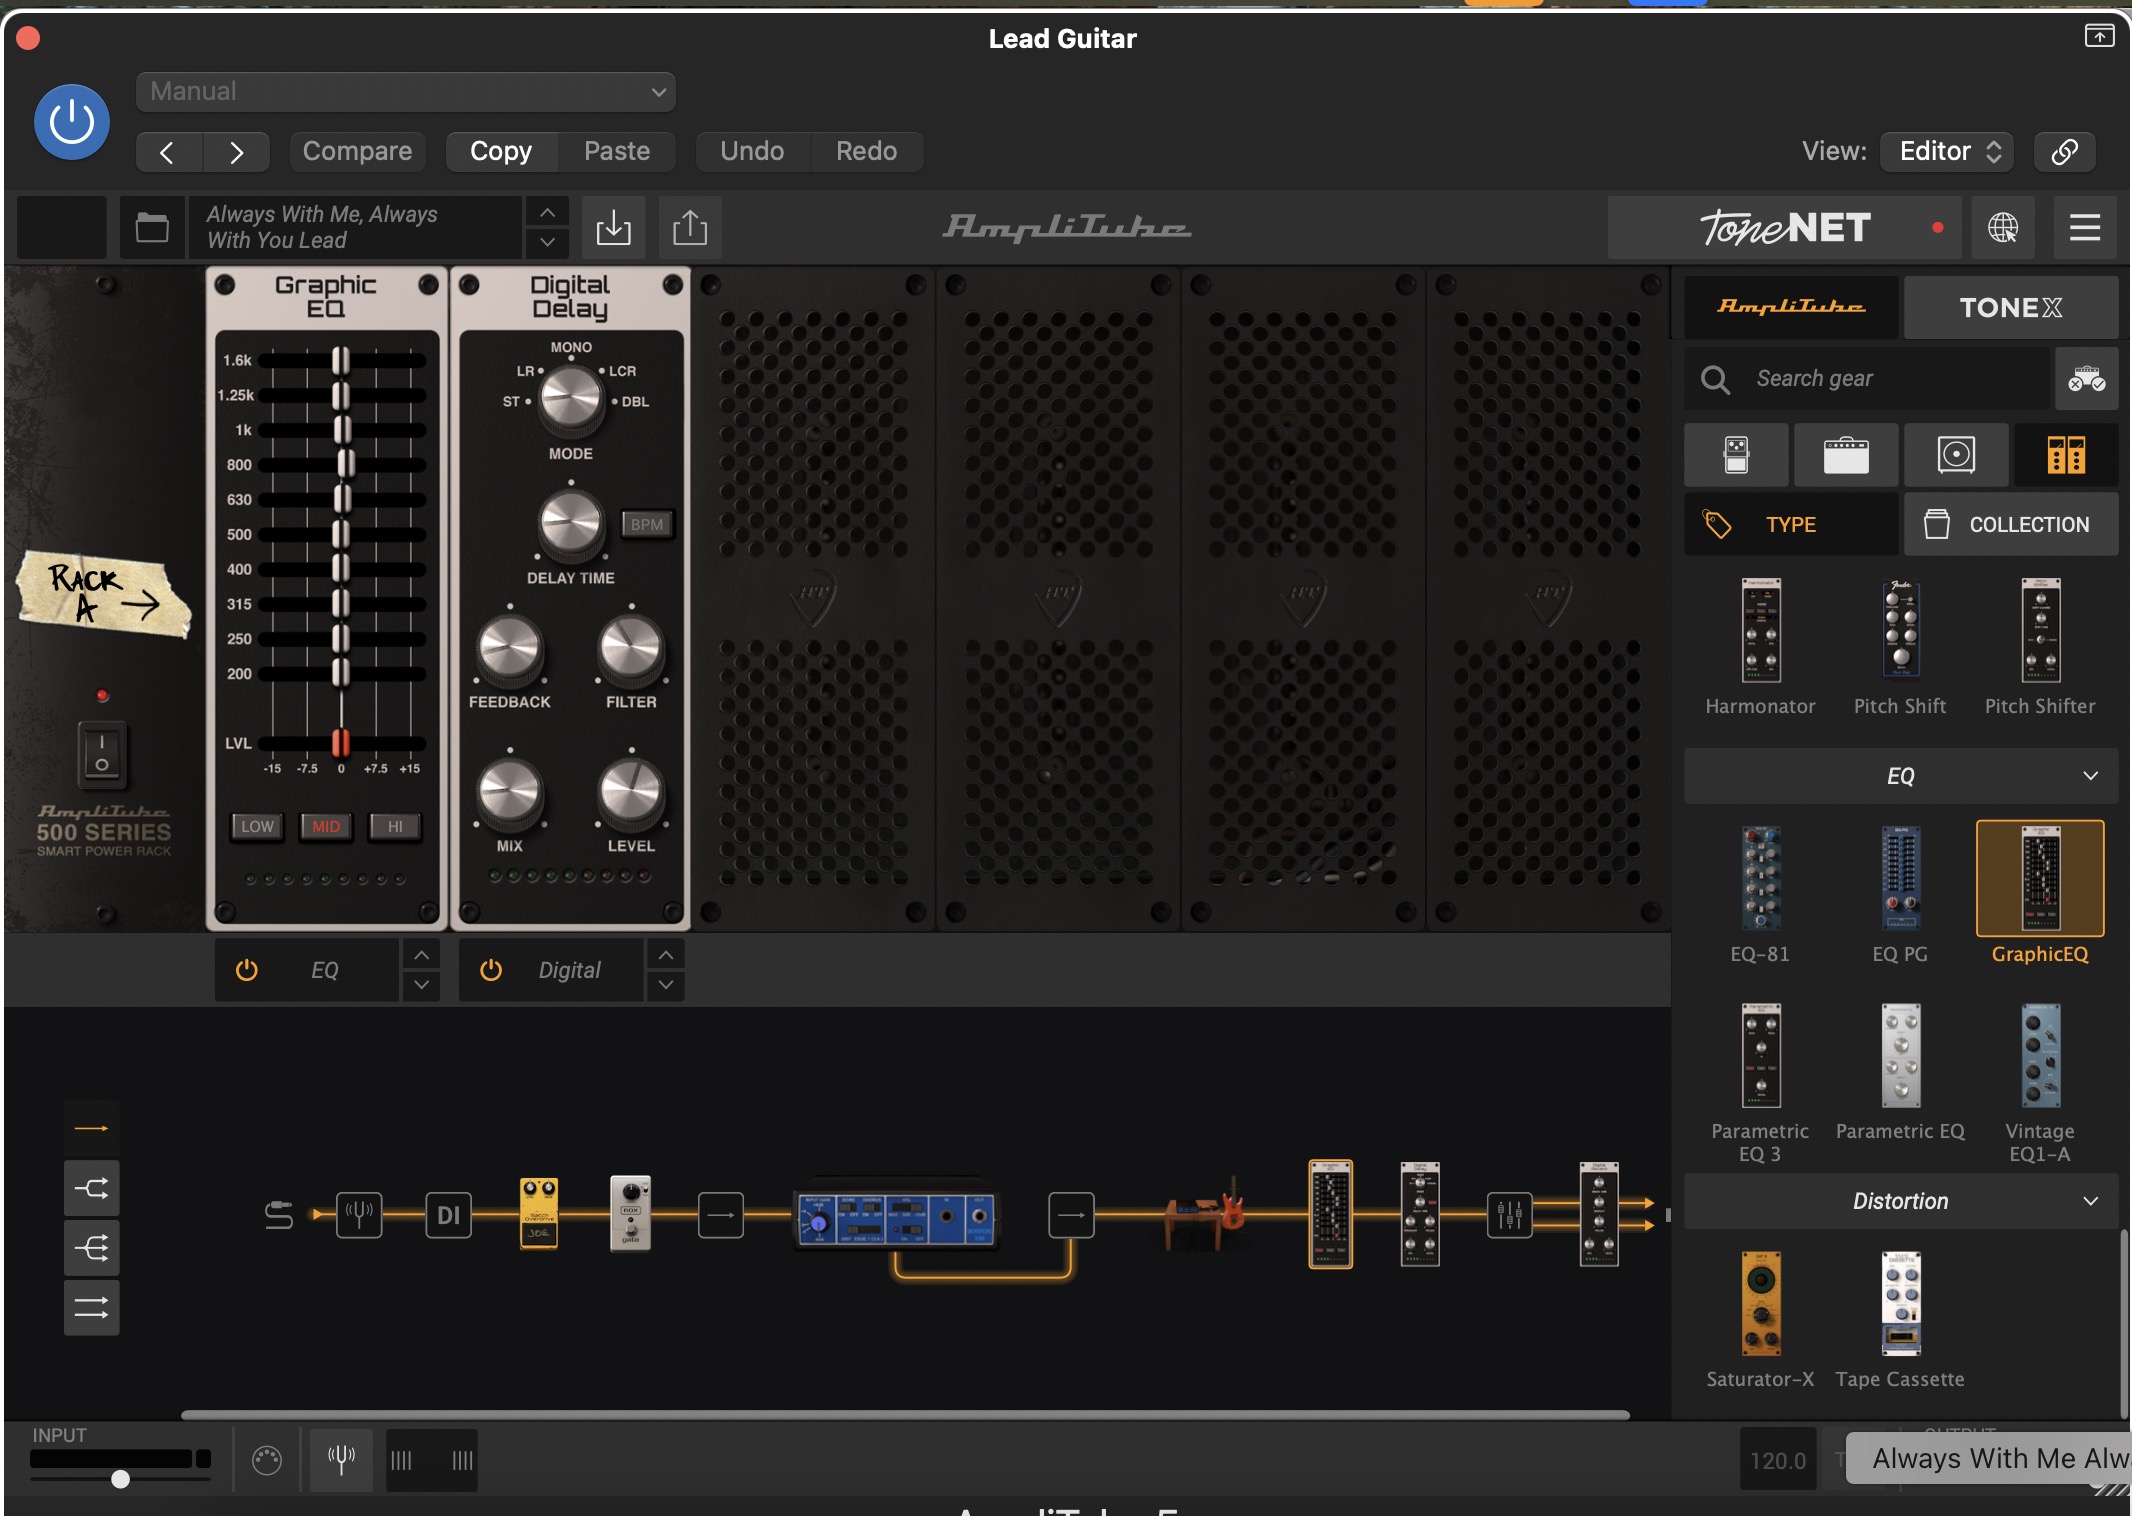Open ToneNET from the header button
The width and height of the screenshot is (2132, 1516).
click(1786, 228)
